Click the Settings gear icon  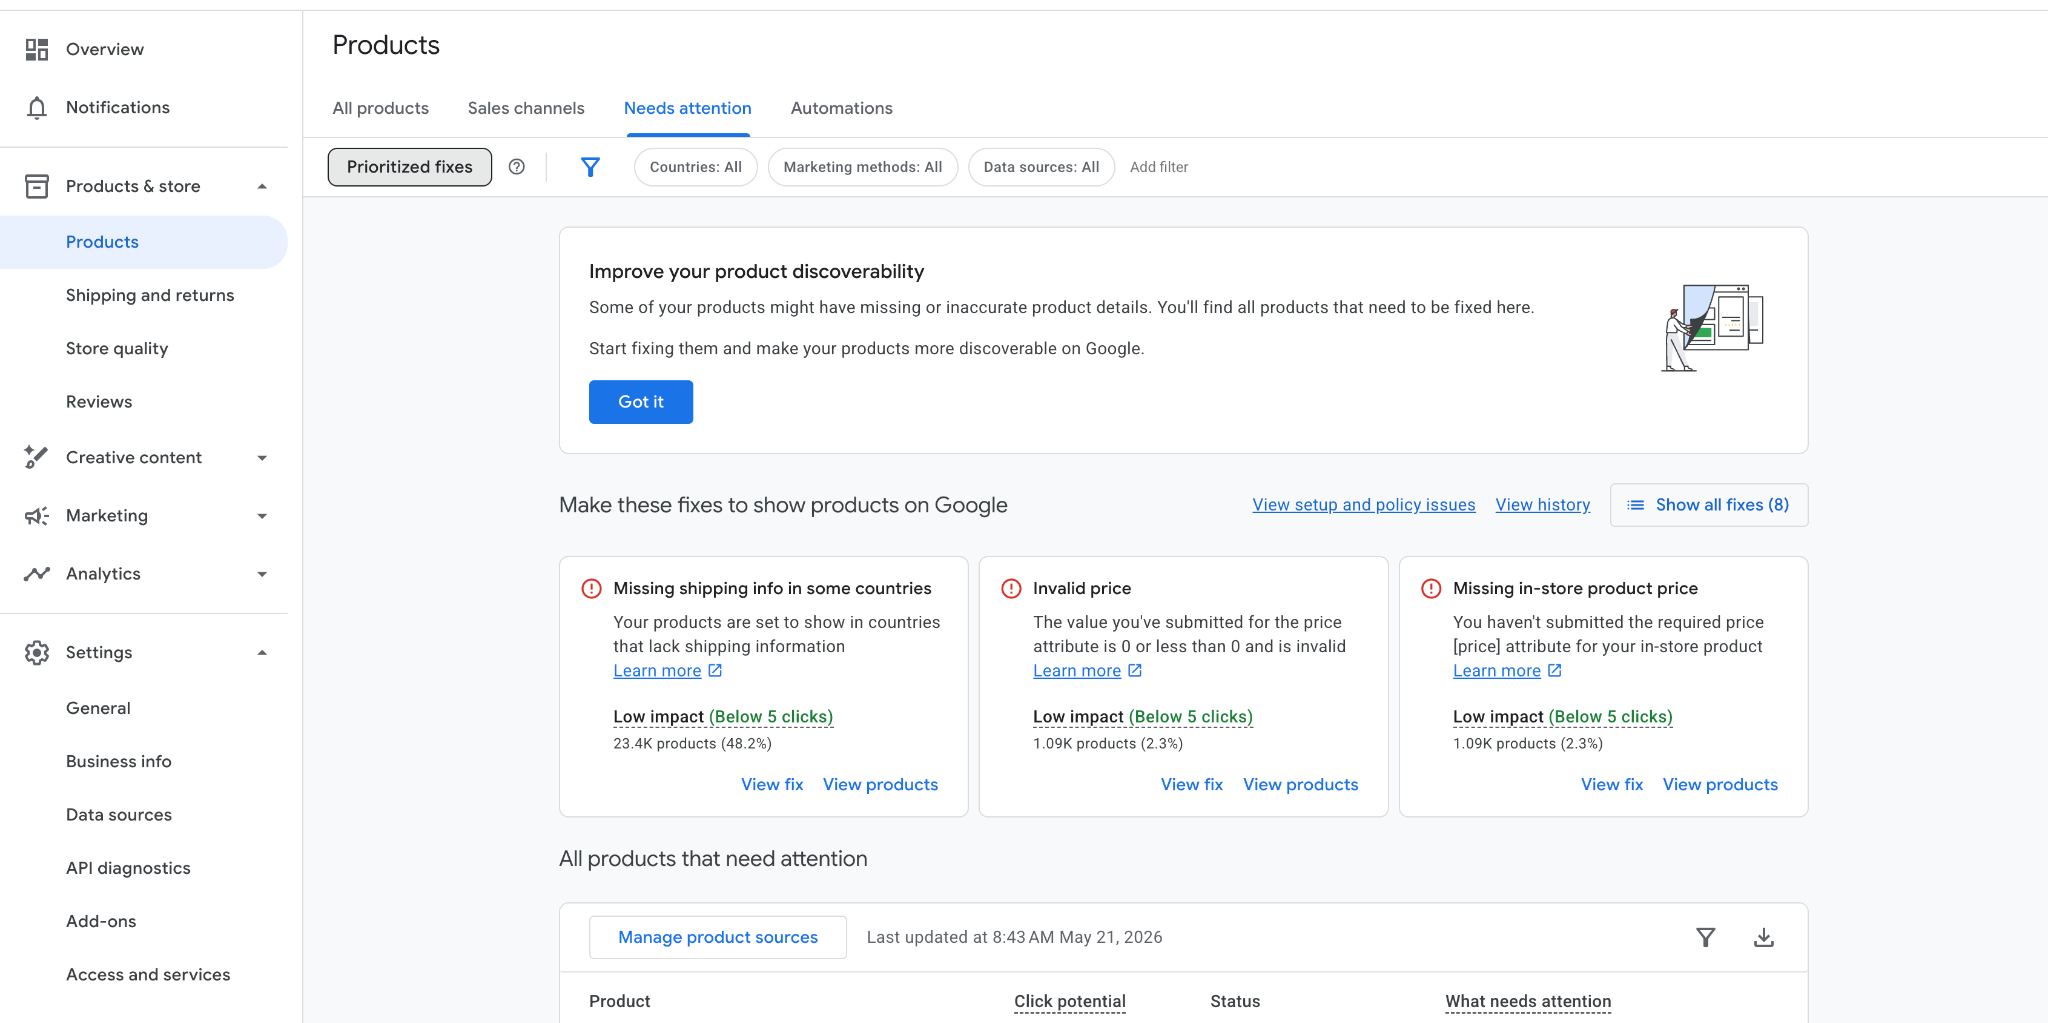click(37, 652)
